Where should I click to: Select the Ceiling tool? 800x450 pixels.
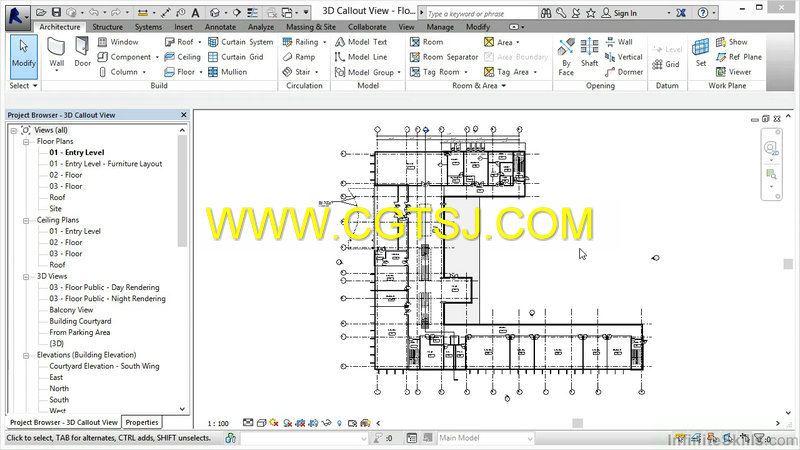183,57
